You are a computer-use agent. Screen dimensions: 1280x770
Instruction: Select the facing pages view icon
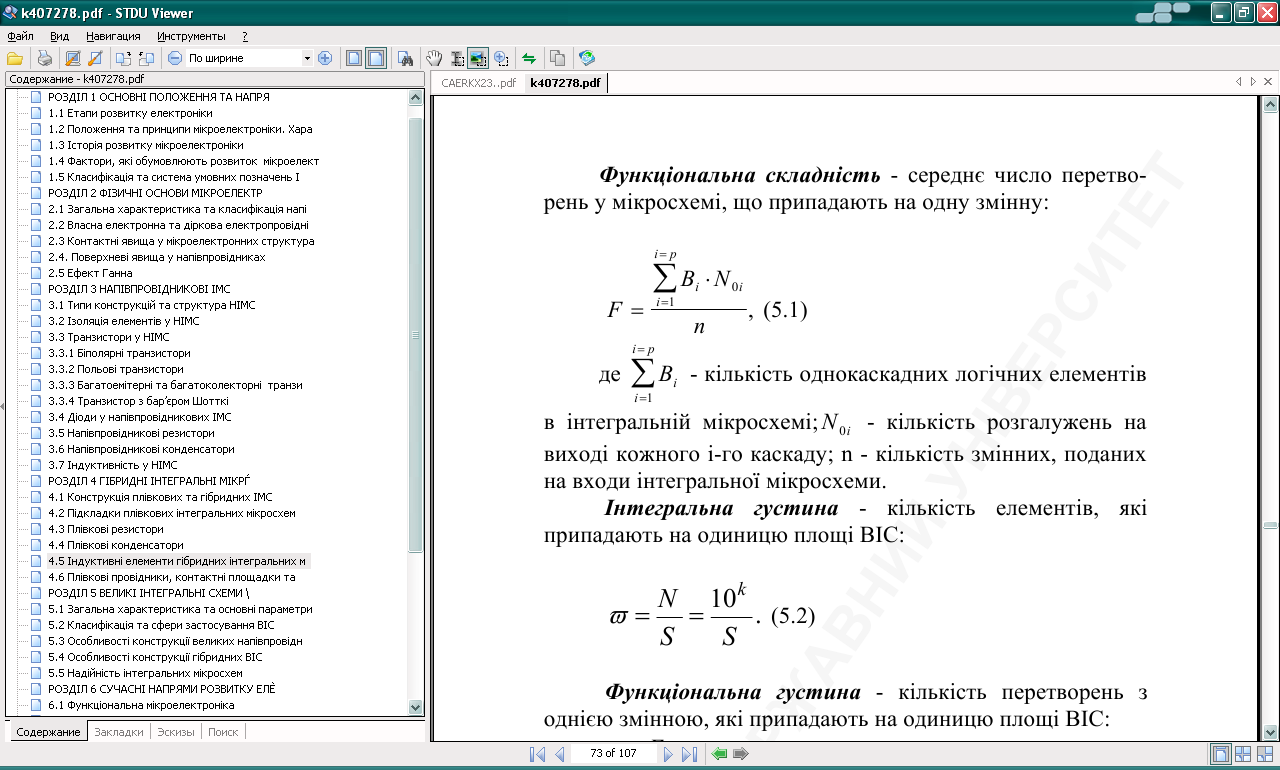(x=1243, y=754)
